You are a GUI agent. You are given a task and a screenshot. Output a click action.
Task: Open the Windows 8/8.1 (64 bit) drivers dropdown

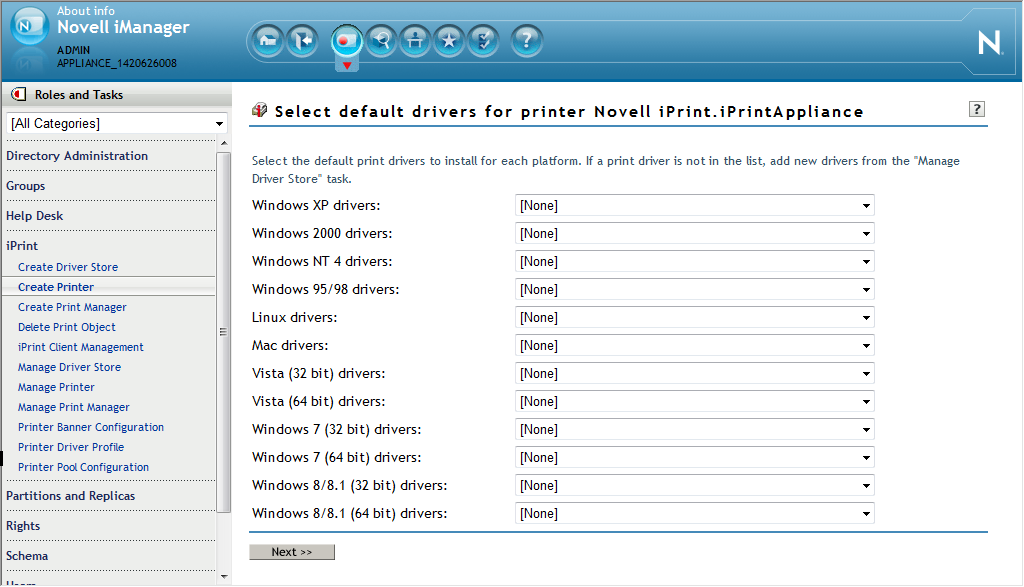coord(694,514)
